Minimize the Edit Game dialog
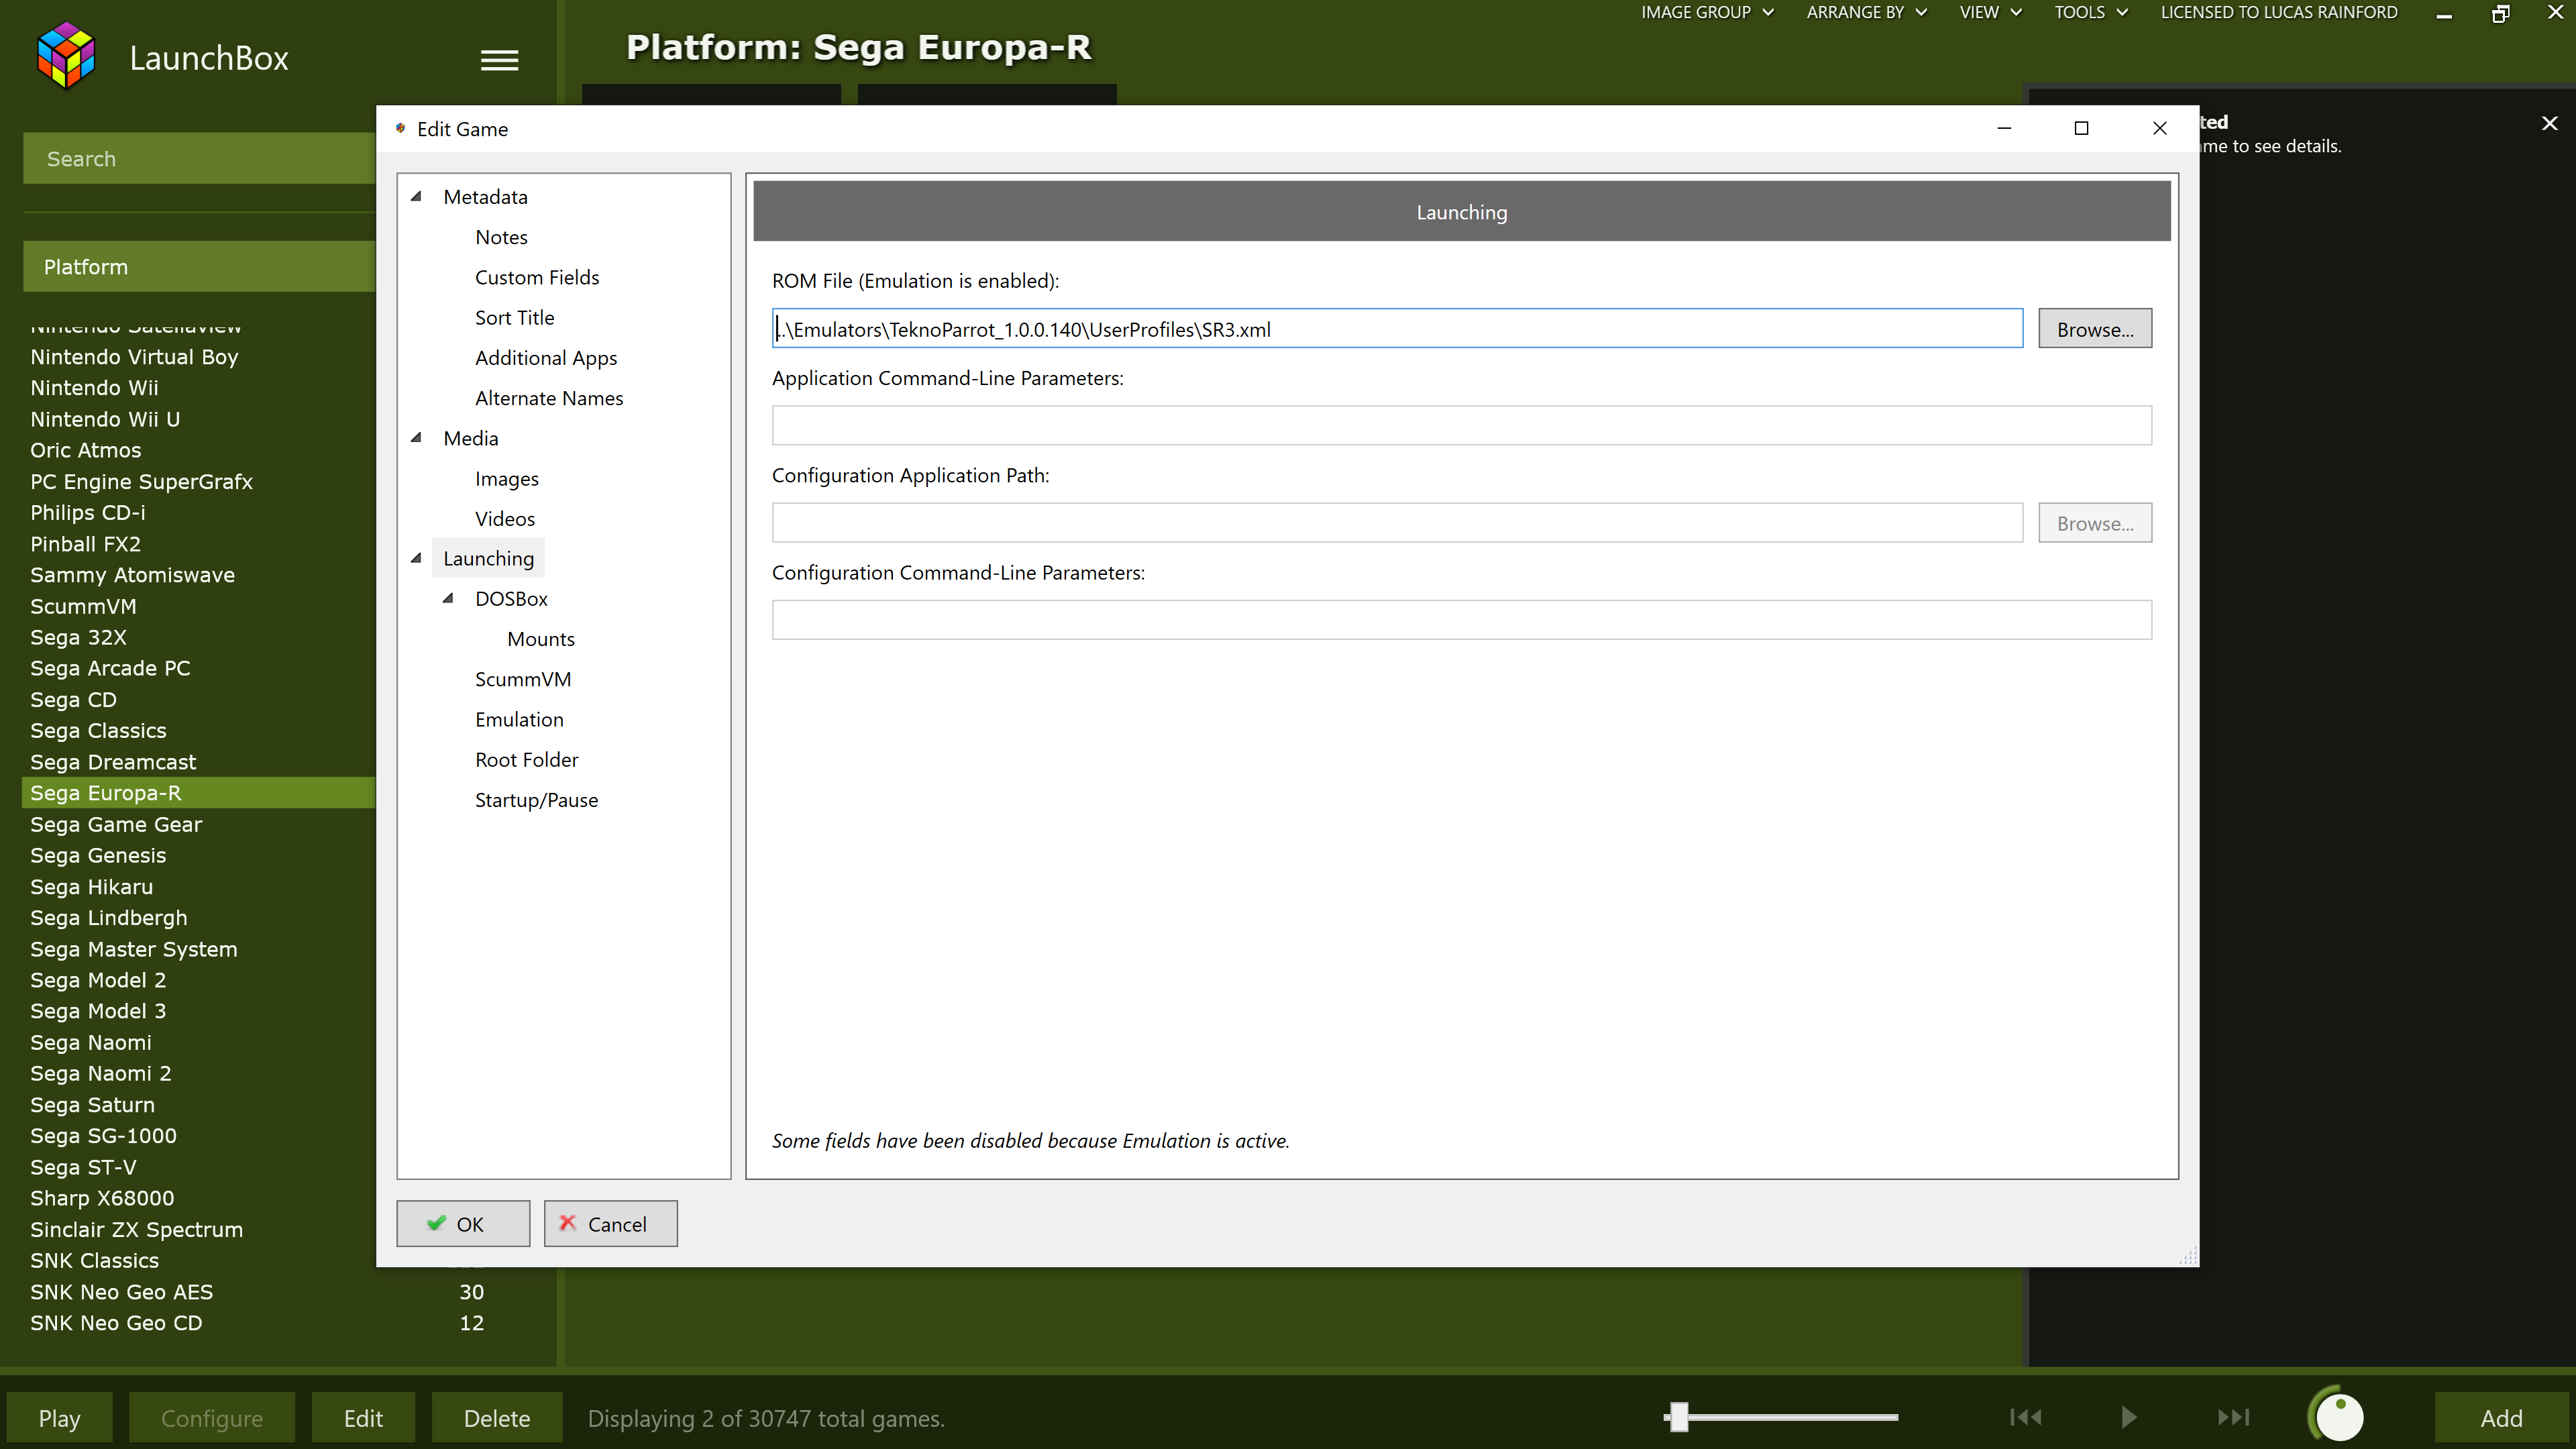 coord(2004,128)
